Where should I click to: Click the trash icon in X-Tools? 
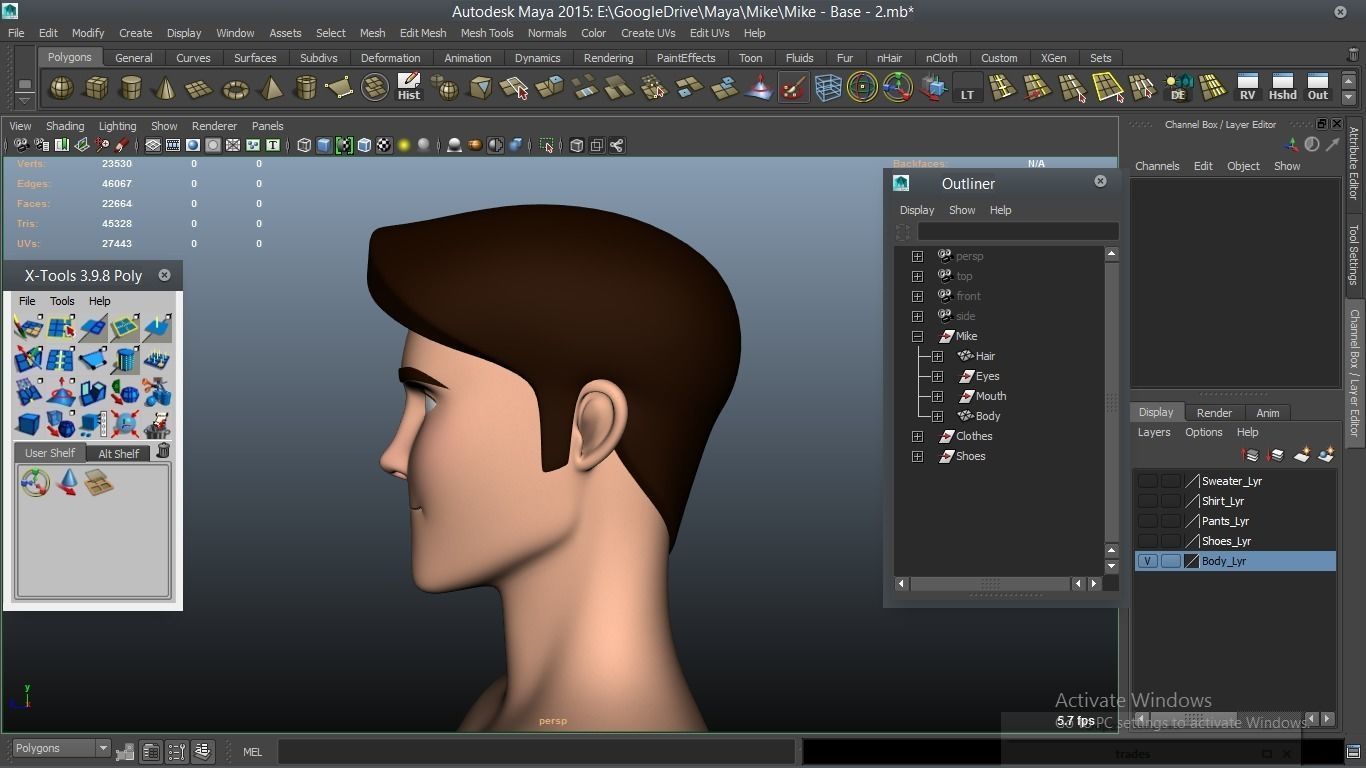(x=163, y=452)
